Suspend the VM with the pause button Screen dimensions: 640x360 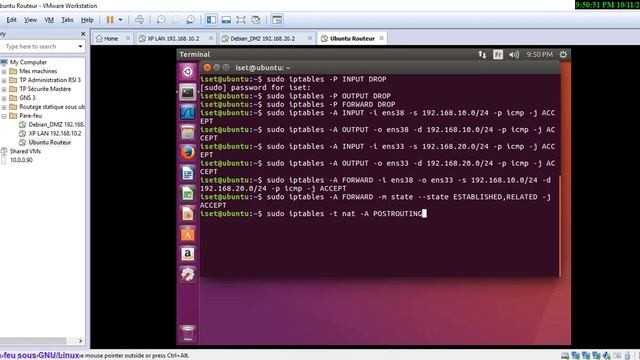point(110,20)
